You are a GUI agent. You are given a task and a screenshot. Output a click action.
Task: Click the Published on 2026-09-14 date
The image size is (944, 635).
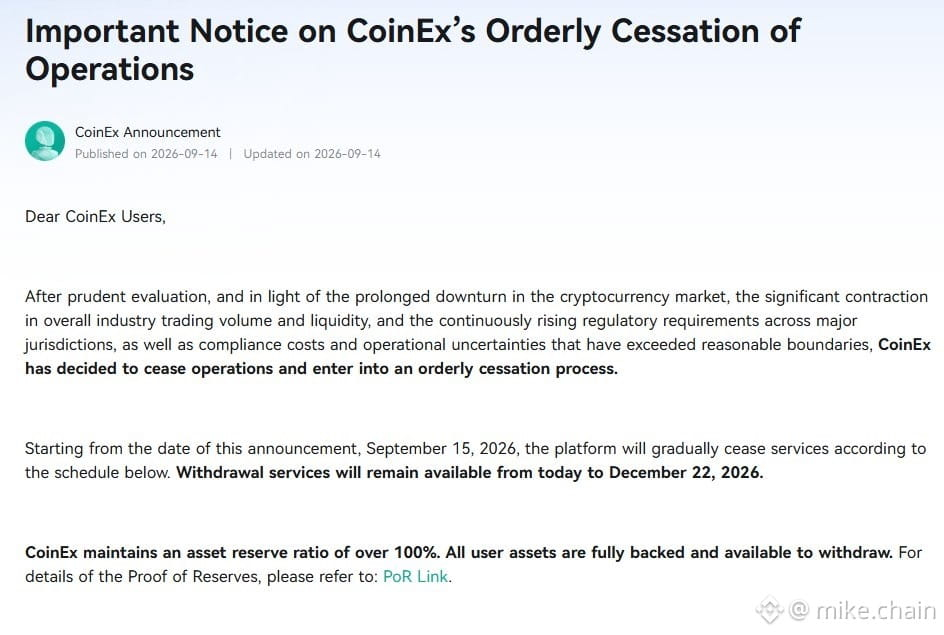[x=146, y=153]
